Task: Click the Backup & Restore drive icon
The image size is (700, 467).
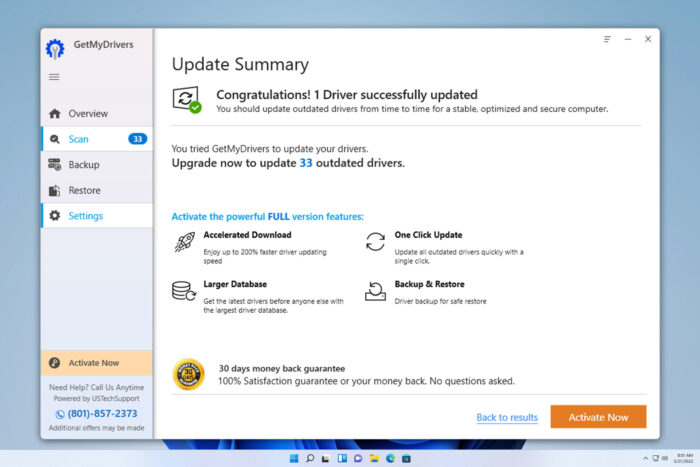Action: tap(375, 291)
